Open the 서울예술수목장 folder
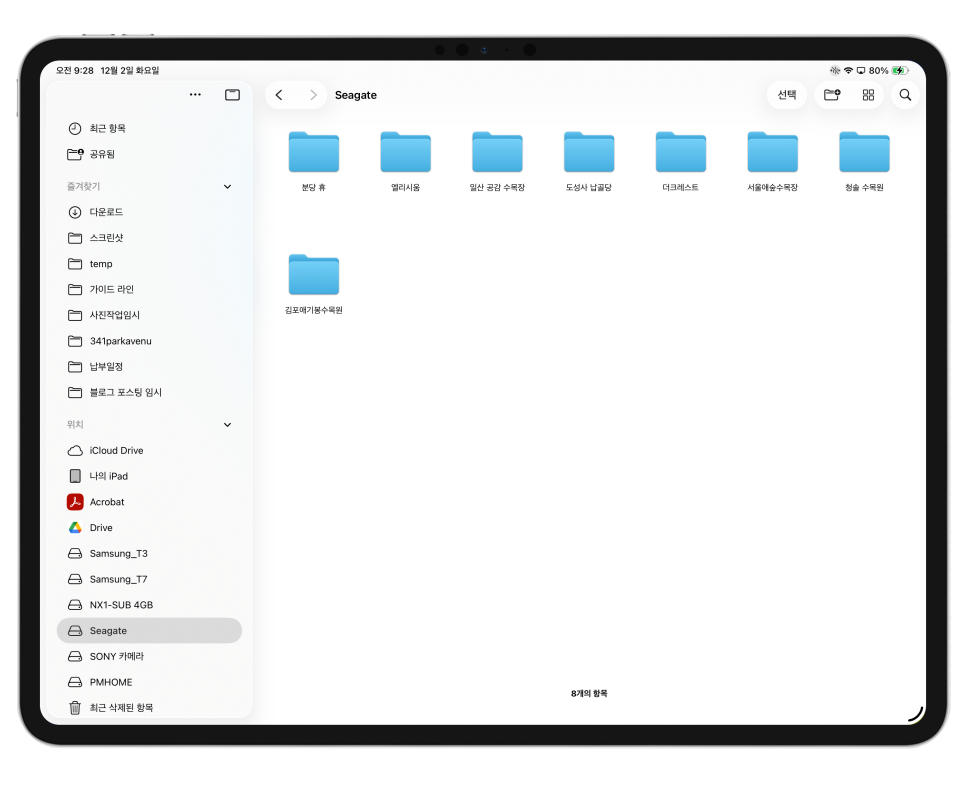Viewport: 966px width, 785px height. point(773,160)
